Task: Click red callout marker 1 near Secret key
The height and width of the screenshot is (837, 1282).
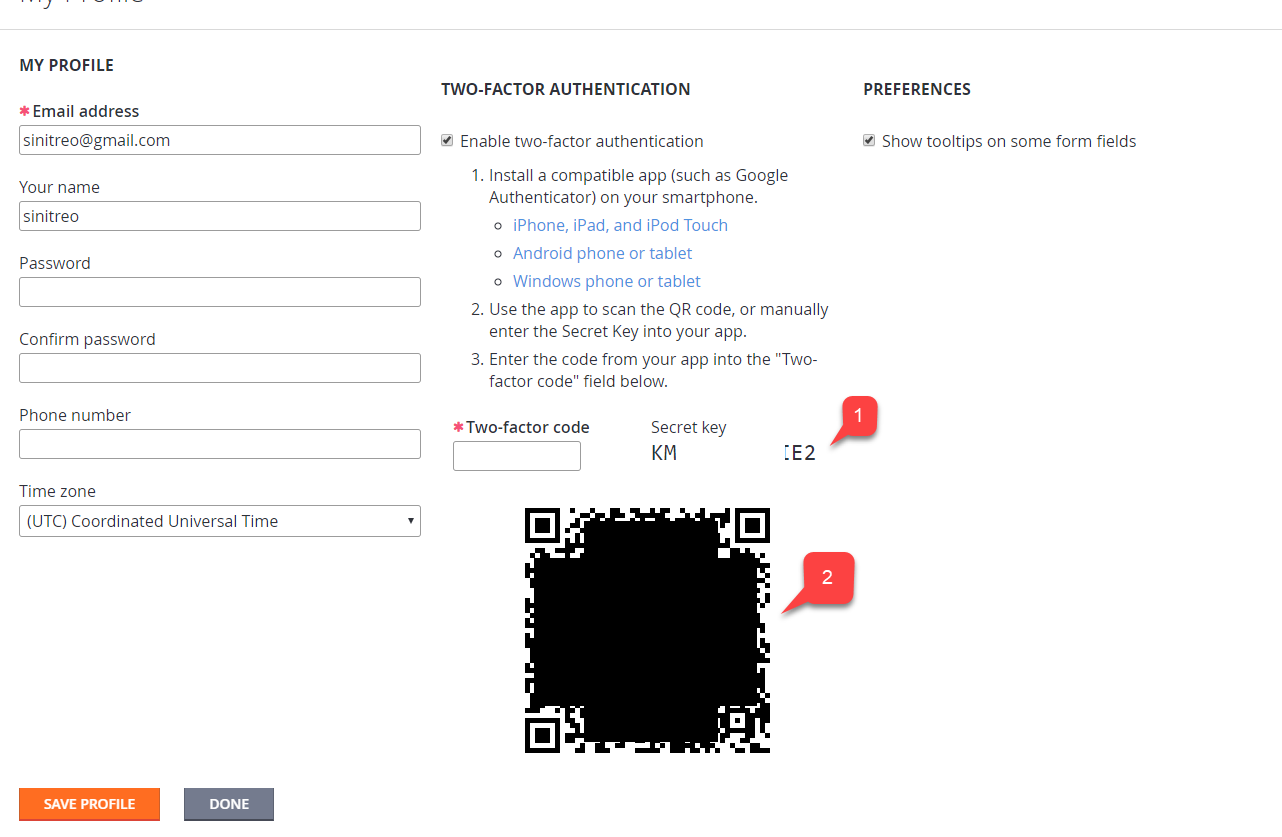Action: pos(858,415)
